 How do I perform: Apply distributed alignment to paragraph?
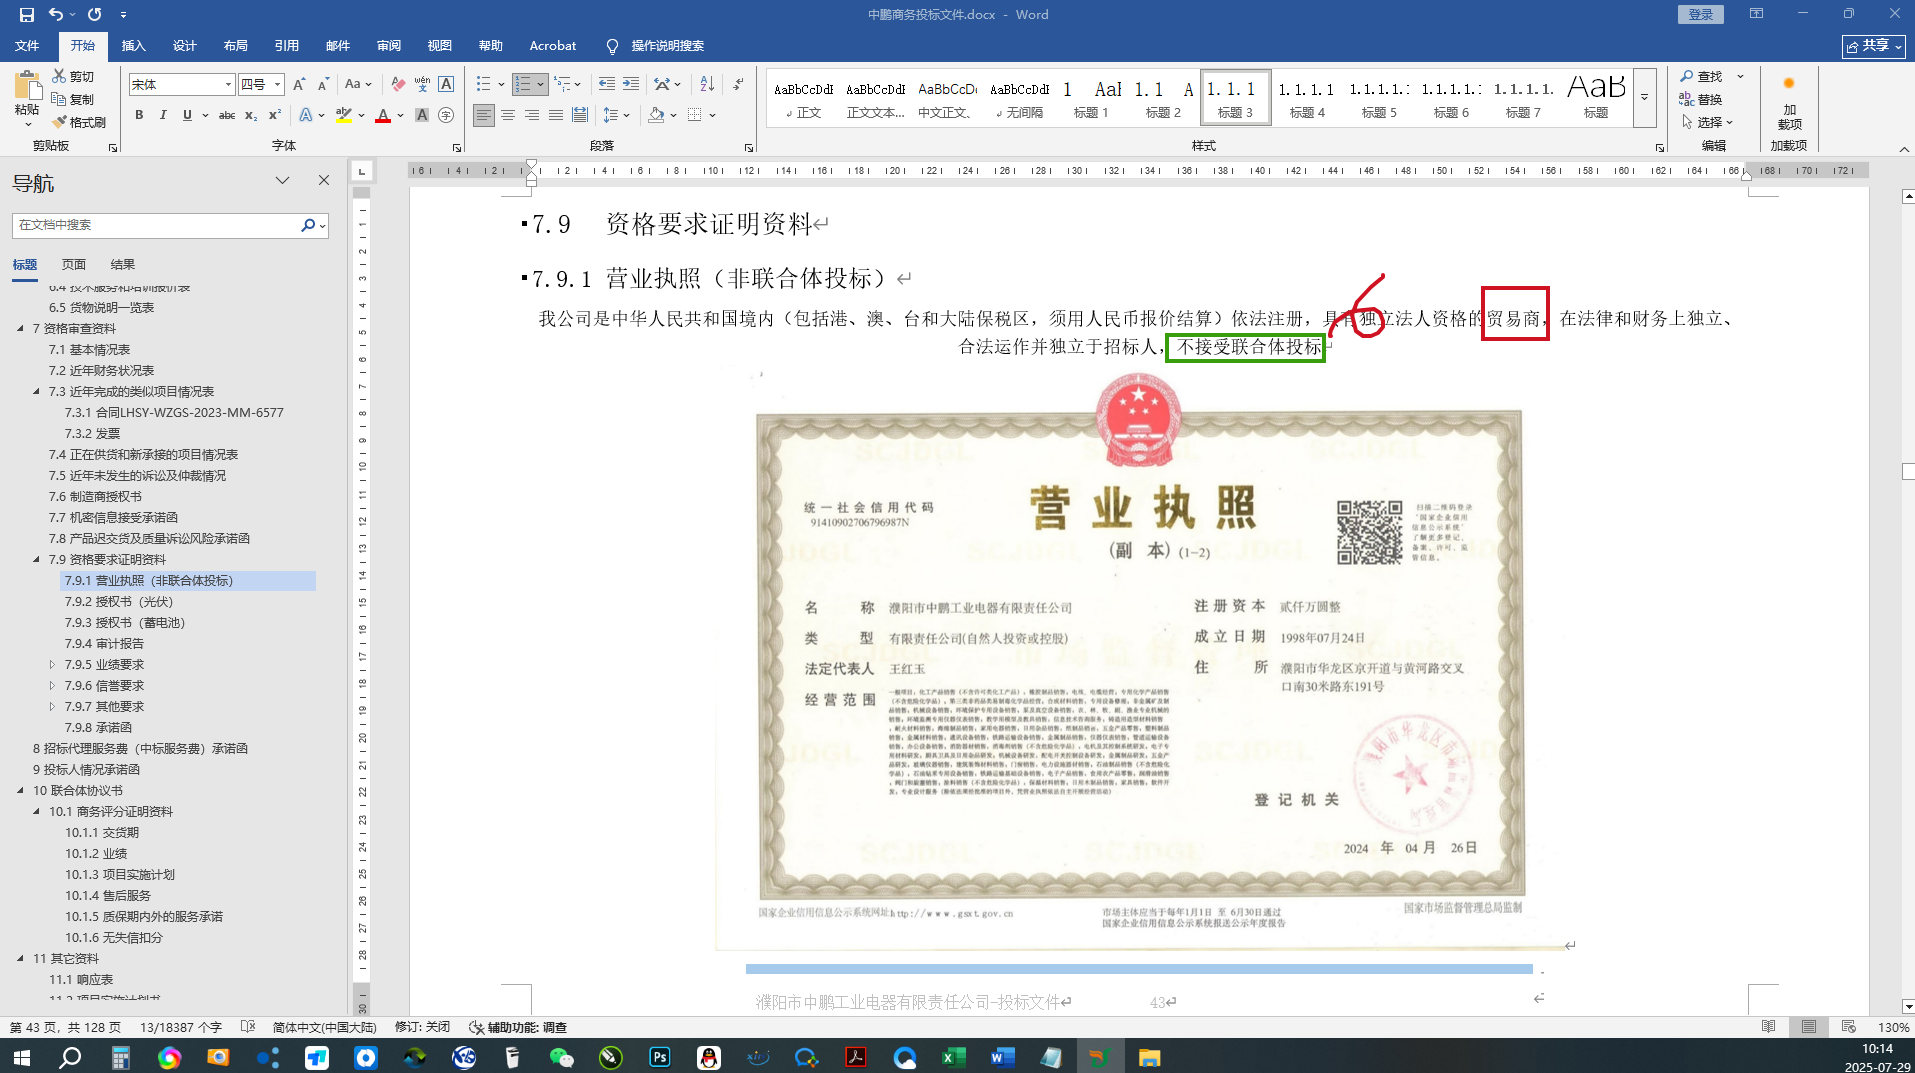click(x=580, y=115)
